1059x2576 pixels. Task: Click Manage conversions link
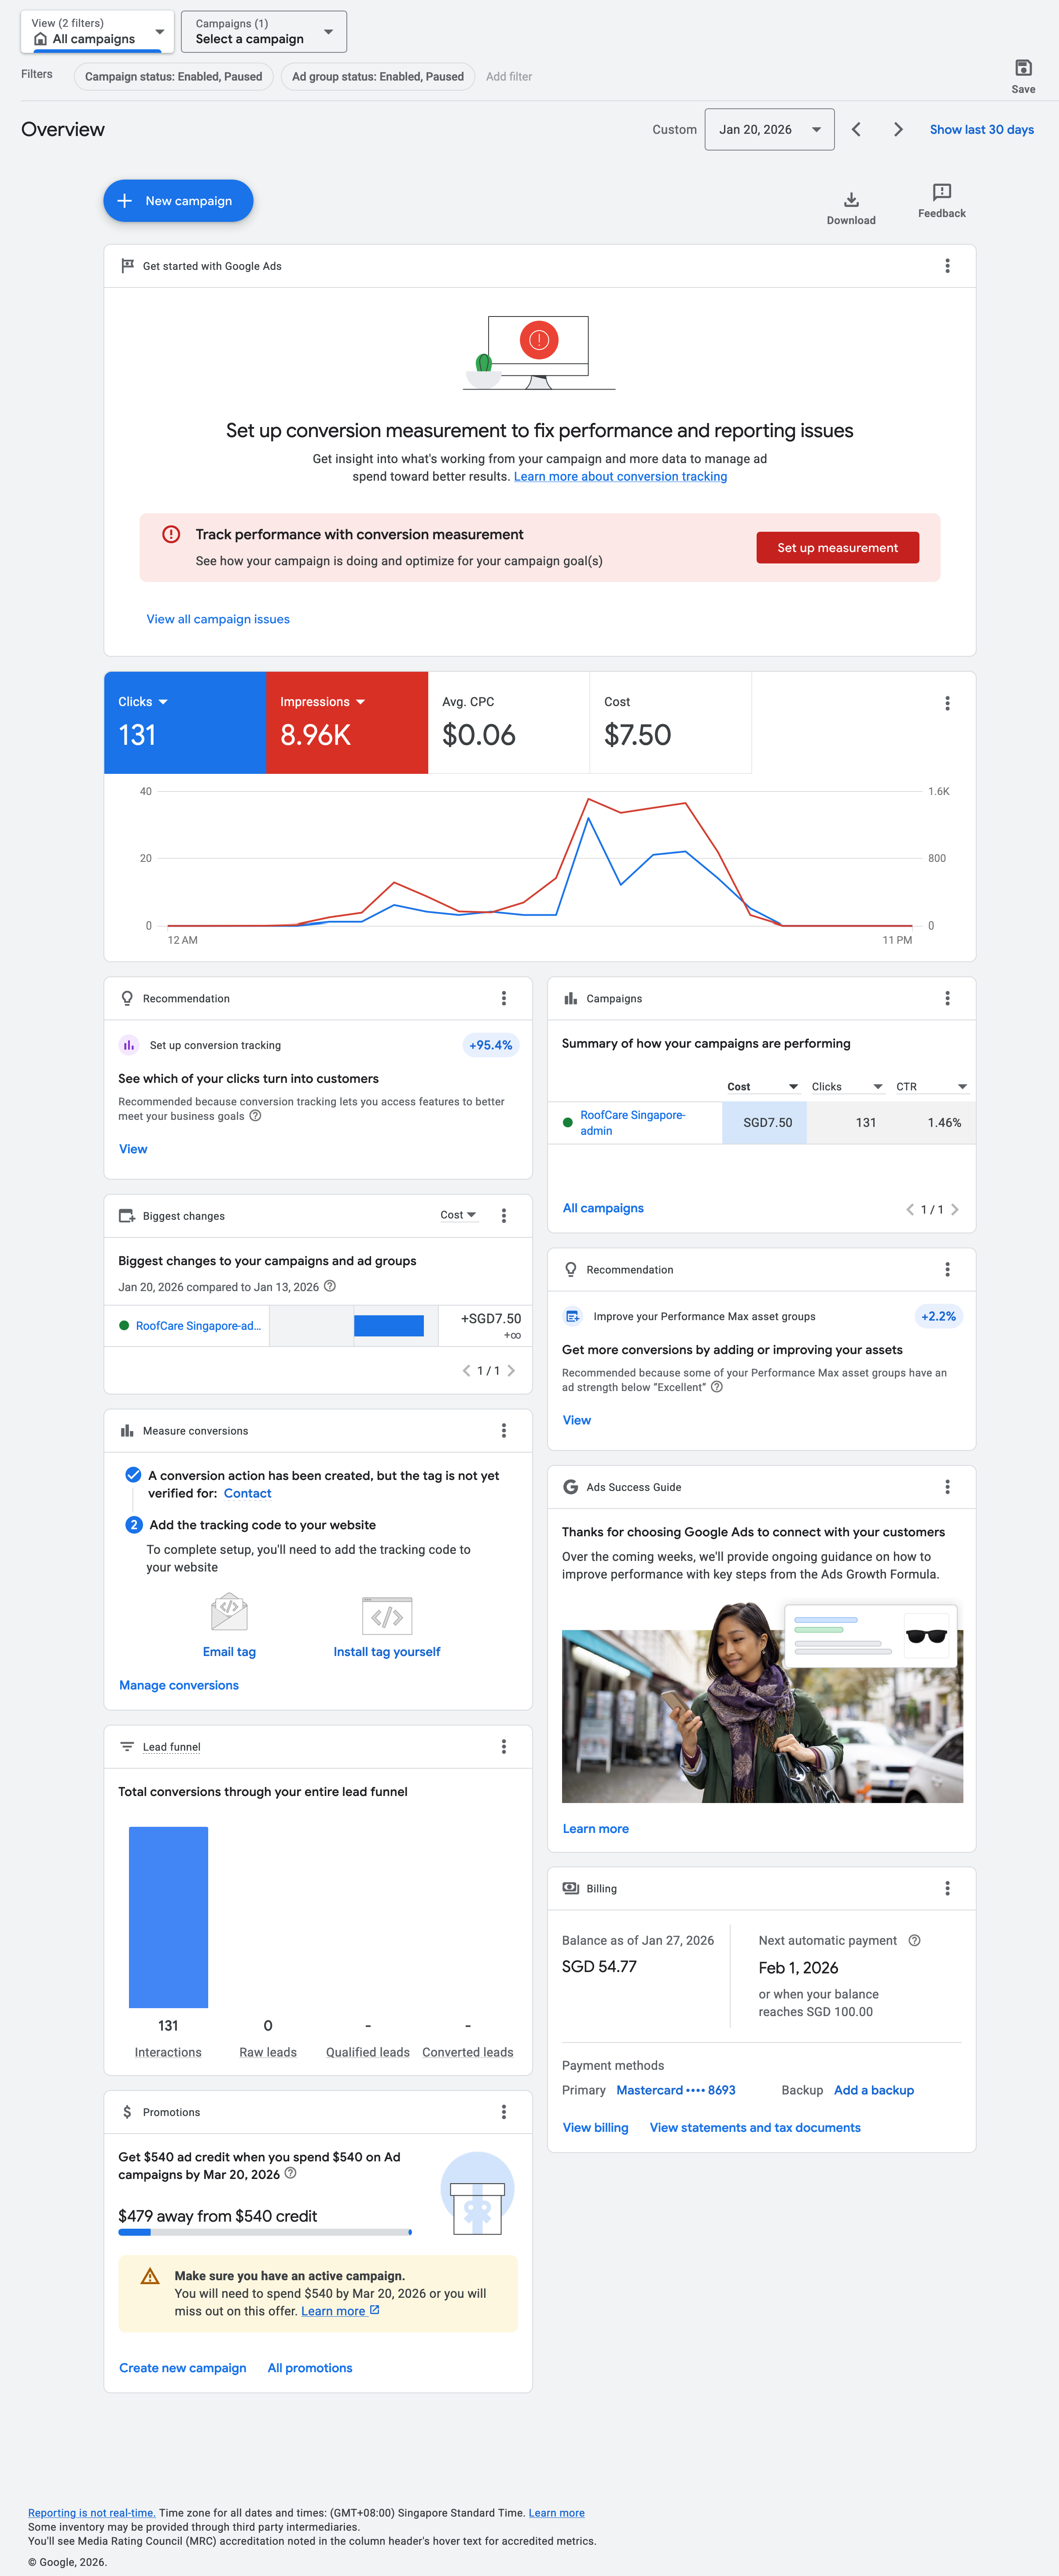point(179,1686)
